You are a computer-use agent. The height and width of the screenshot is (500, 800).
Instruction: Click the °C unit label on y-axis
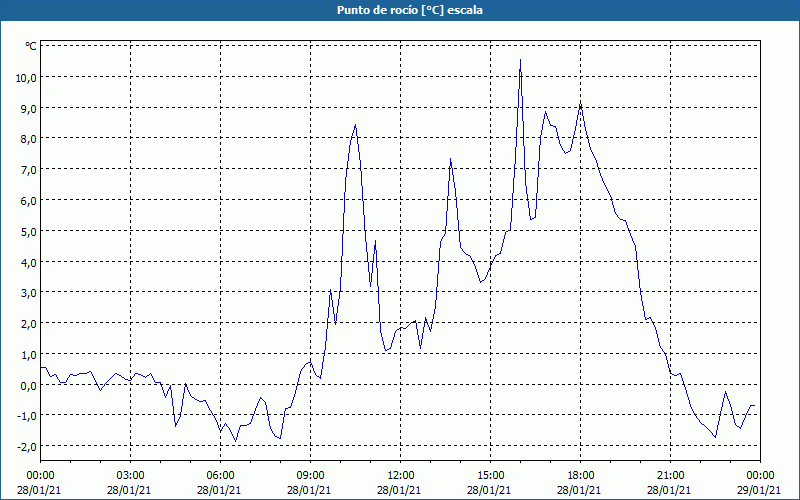[31, 46]
